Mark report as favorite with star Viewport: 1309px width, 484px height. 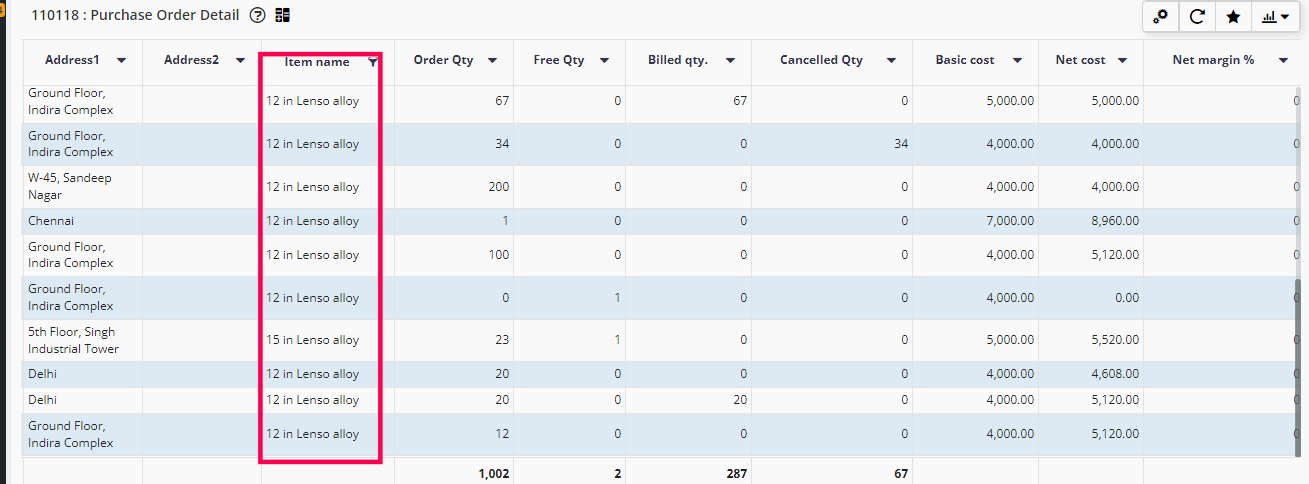[x=1233, y=17]
